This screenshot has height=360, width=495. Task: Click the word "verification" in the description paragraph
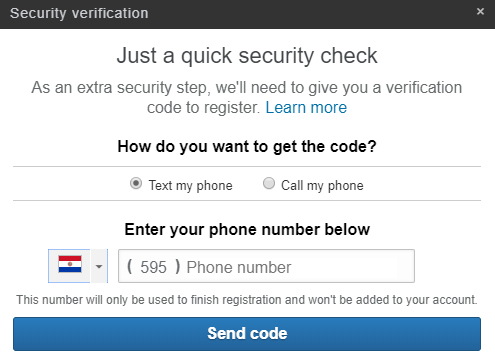[424, 88]
